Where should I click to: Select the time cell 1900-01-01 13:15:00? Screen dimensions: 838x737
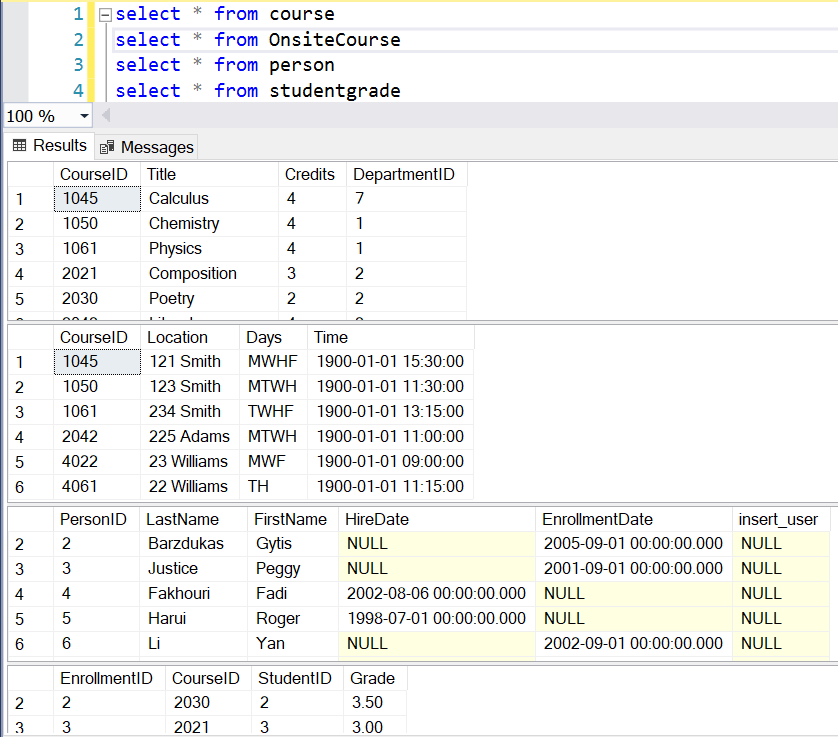coord(390,412)
